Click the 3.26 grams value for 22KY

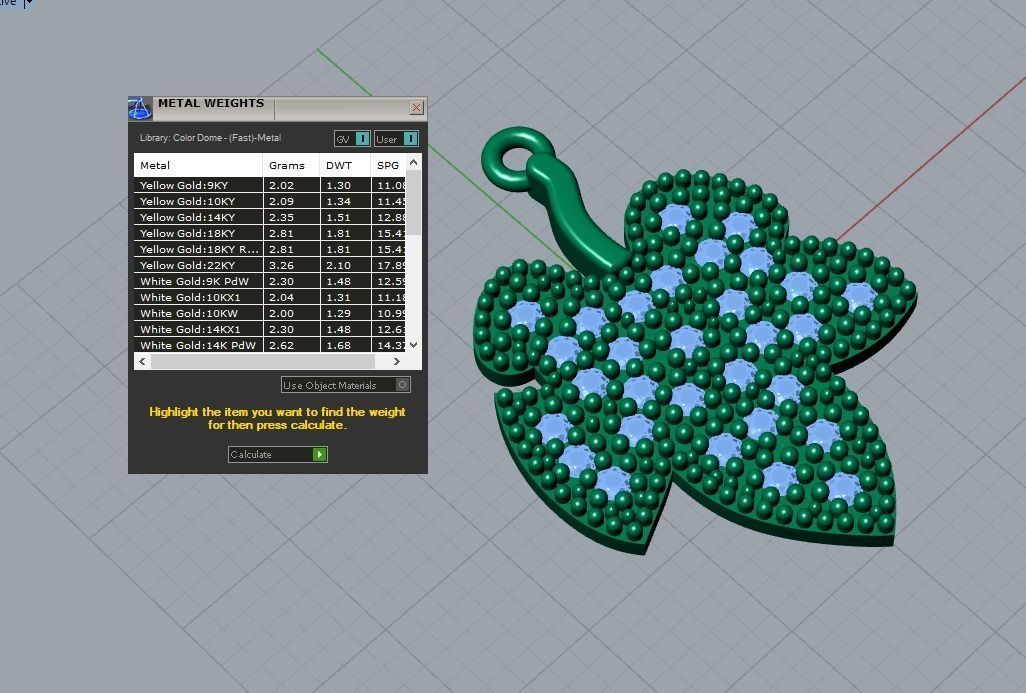(281, 266)
